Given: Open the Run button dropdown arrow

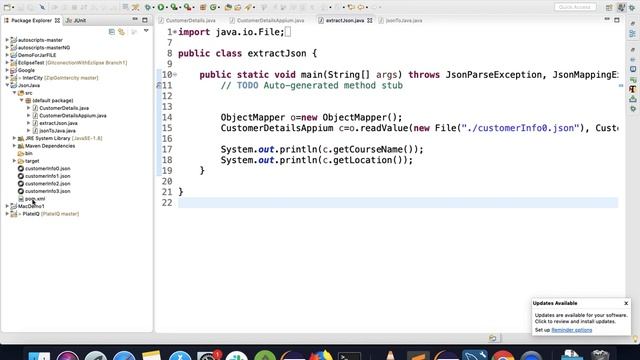Looking at the screenshot, I should click(167, 7).
